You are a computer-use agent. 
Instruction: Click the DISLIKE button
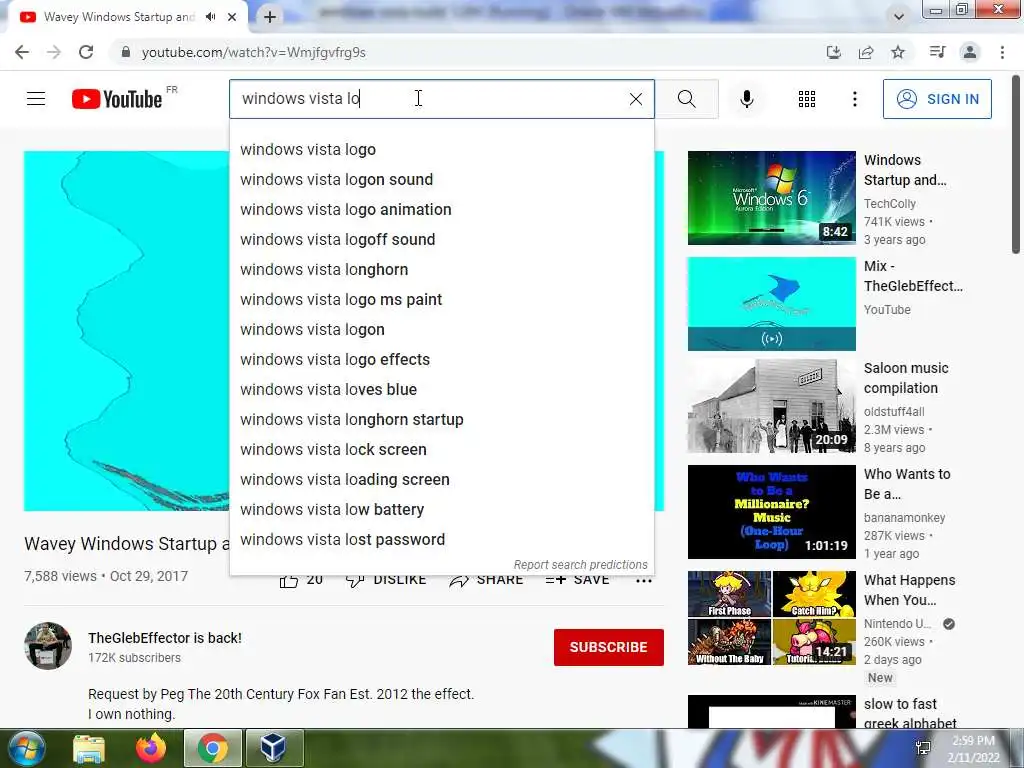pyautogui.click(x=386, y=581)
